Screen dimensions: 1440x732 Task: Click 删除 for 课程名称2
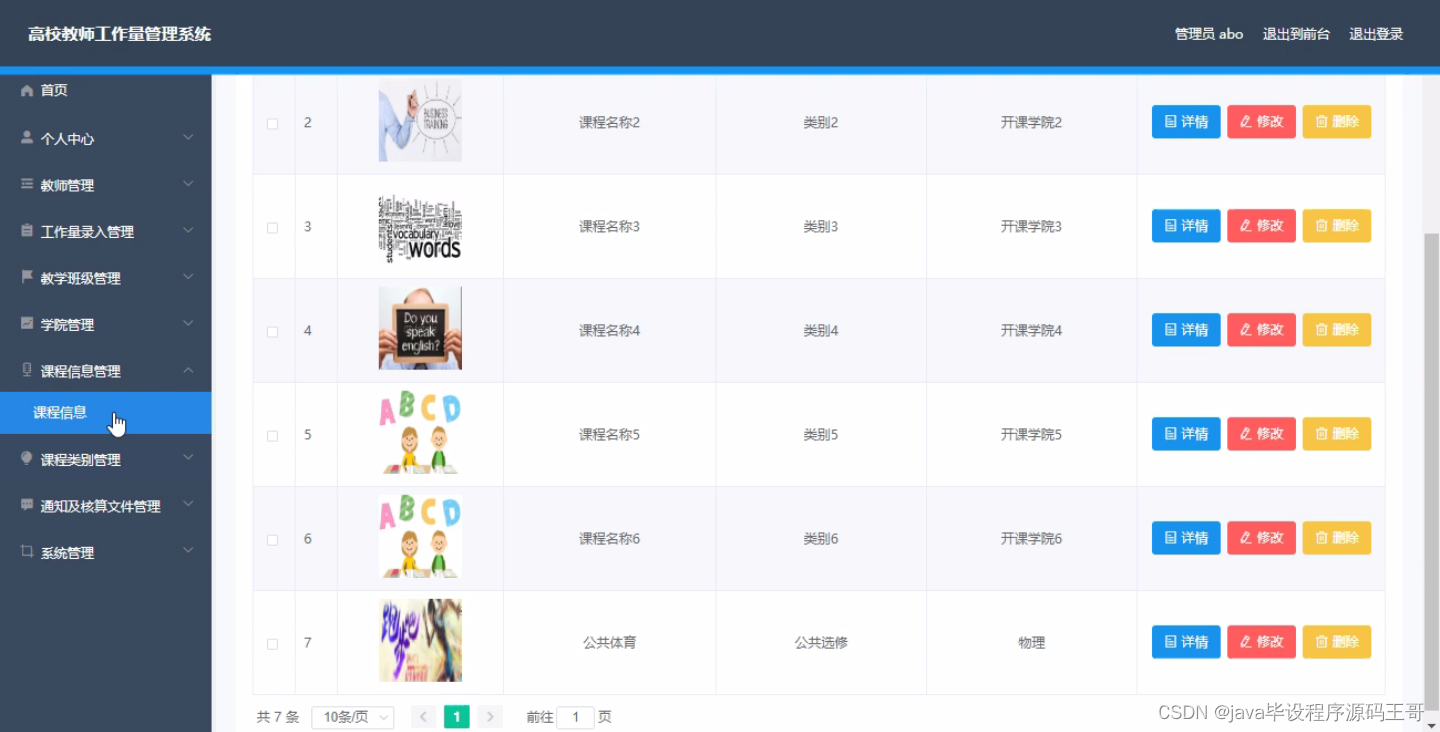tap(1336, 122)
